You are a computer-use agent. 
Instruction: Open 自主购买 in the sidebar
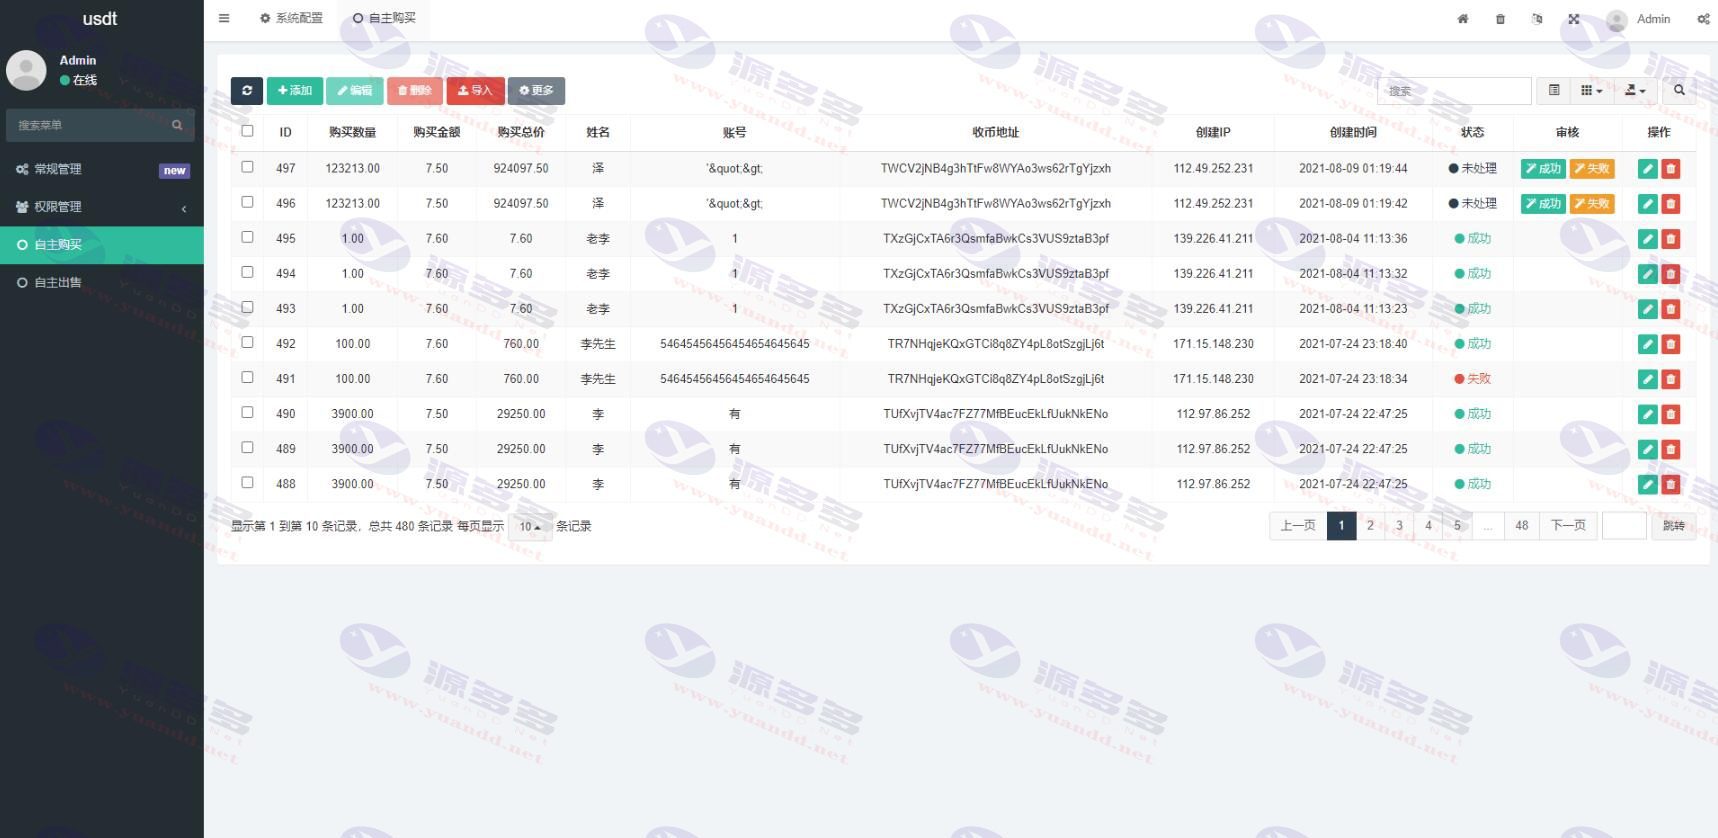(102, 245)
